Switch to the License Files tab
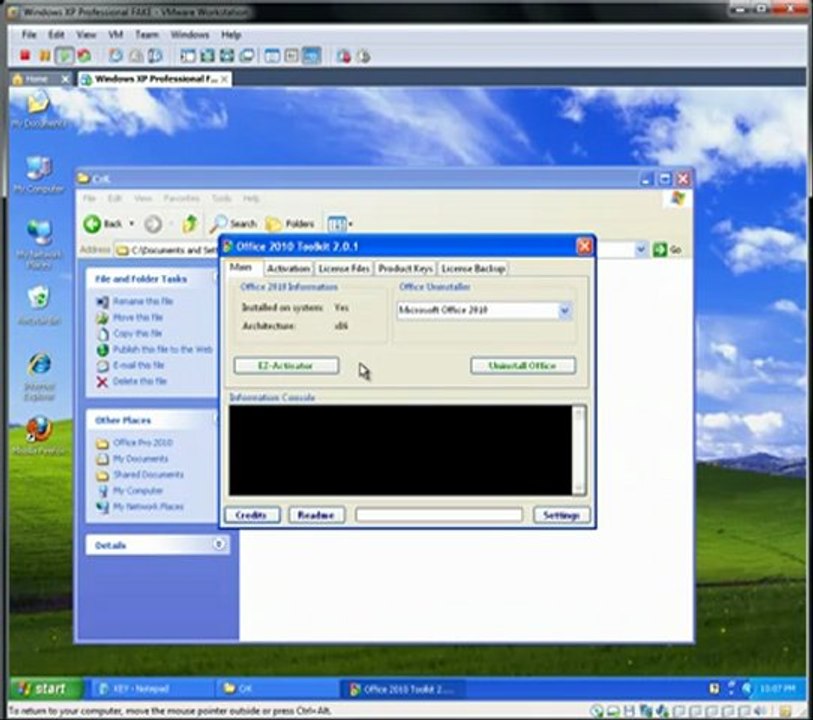 coord(344,269)
